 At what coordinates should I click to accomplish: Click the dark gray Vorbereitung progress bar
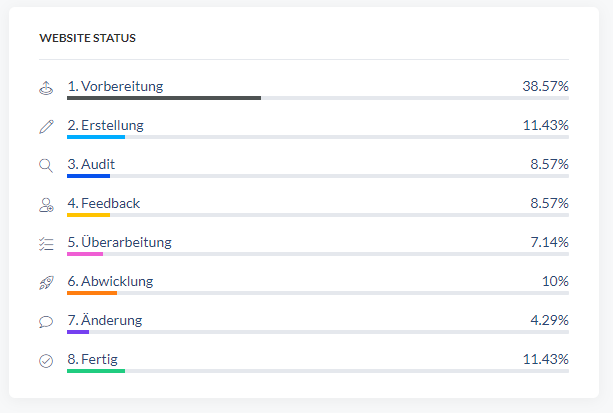tap(163, 98)
